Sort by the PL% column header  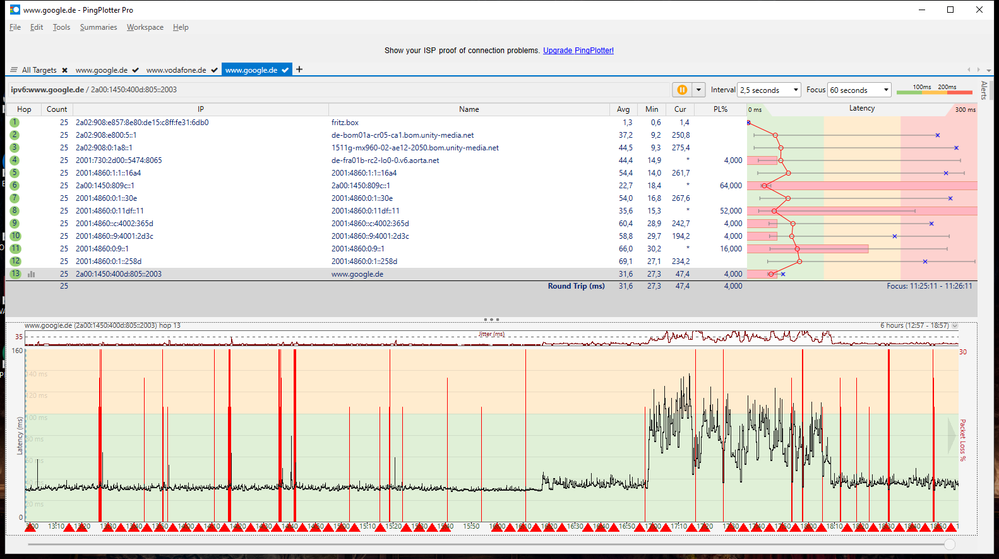tap(720, 110)
